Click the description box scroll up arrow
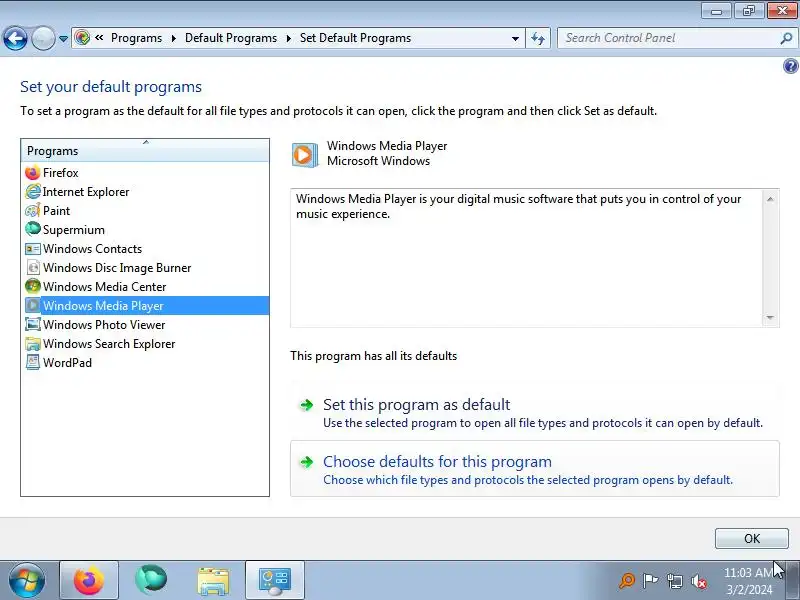Screen dimensions: 800x600 click(x=770, y=199)
